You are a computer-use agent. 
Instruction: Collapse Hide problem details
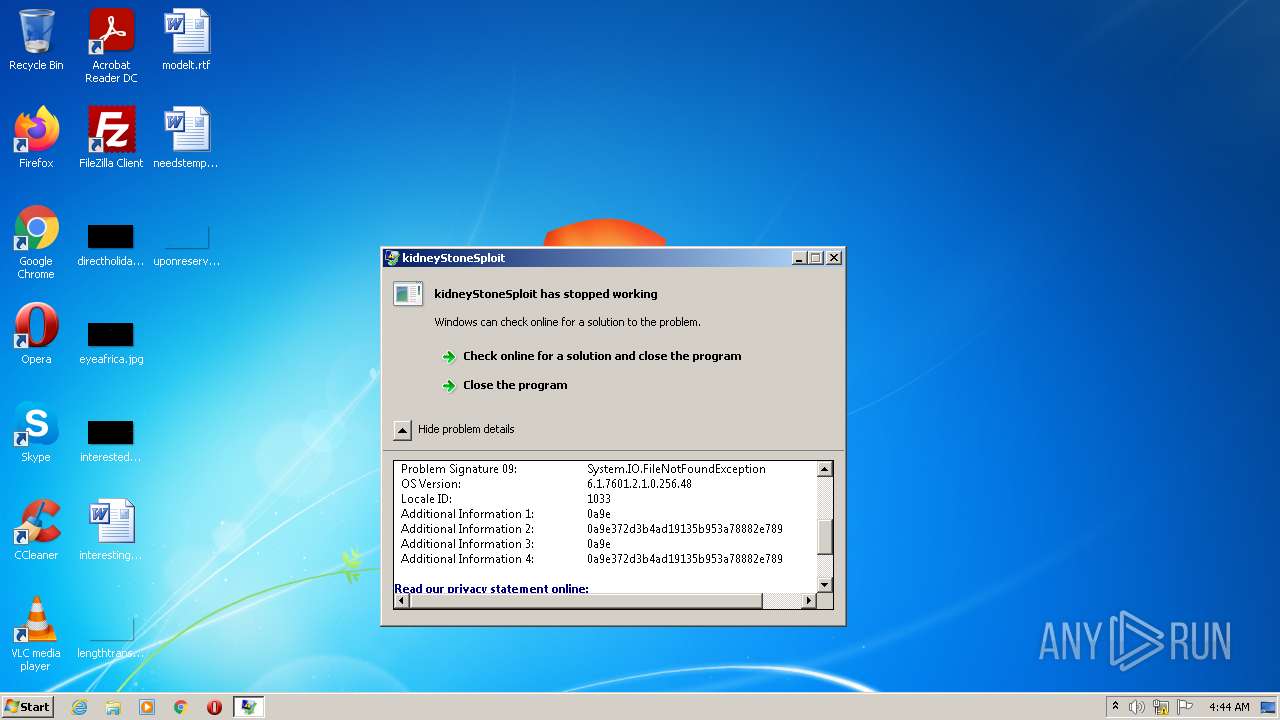[455, 429]
